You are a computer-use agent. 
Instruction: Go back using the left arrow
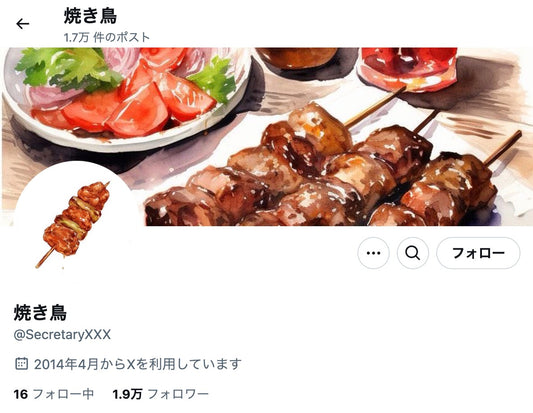(22, 24)
